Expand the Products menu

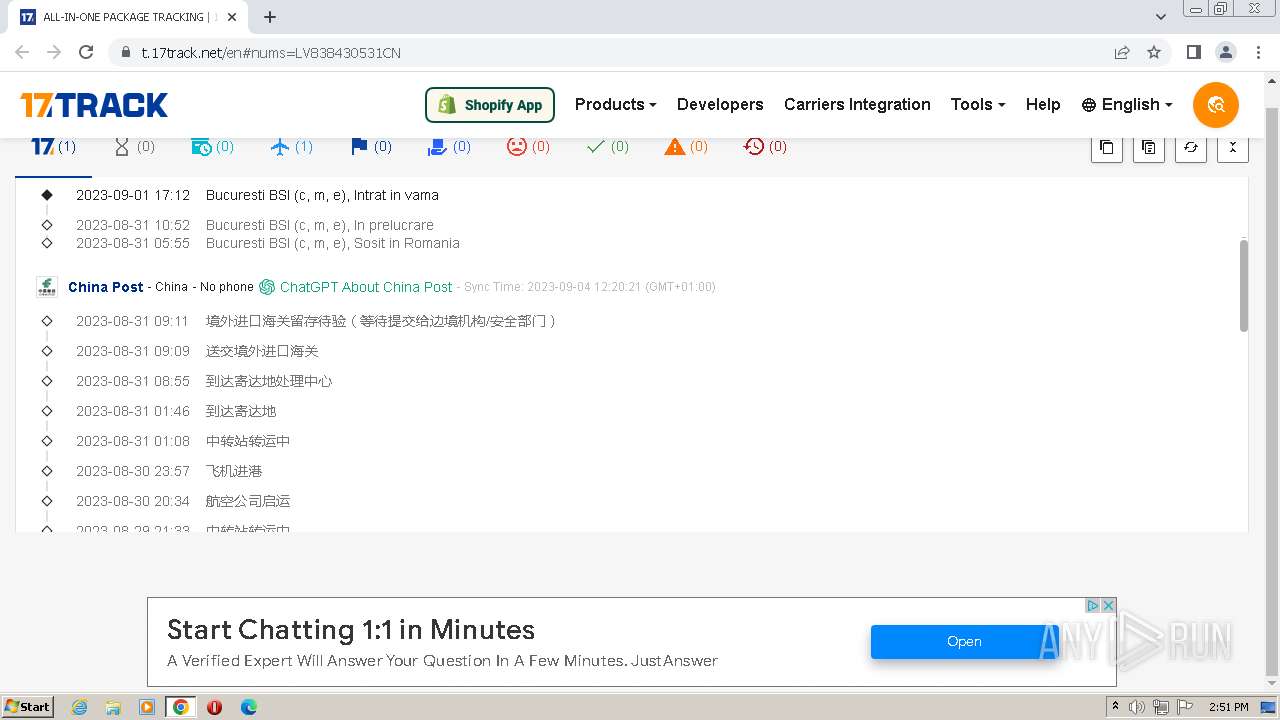pyautogui.click(x=615, y=104)
